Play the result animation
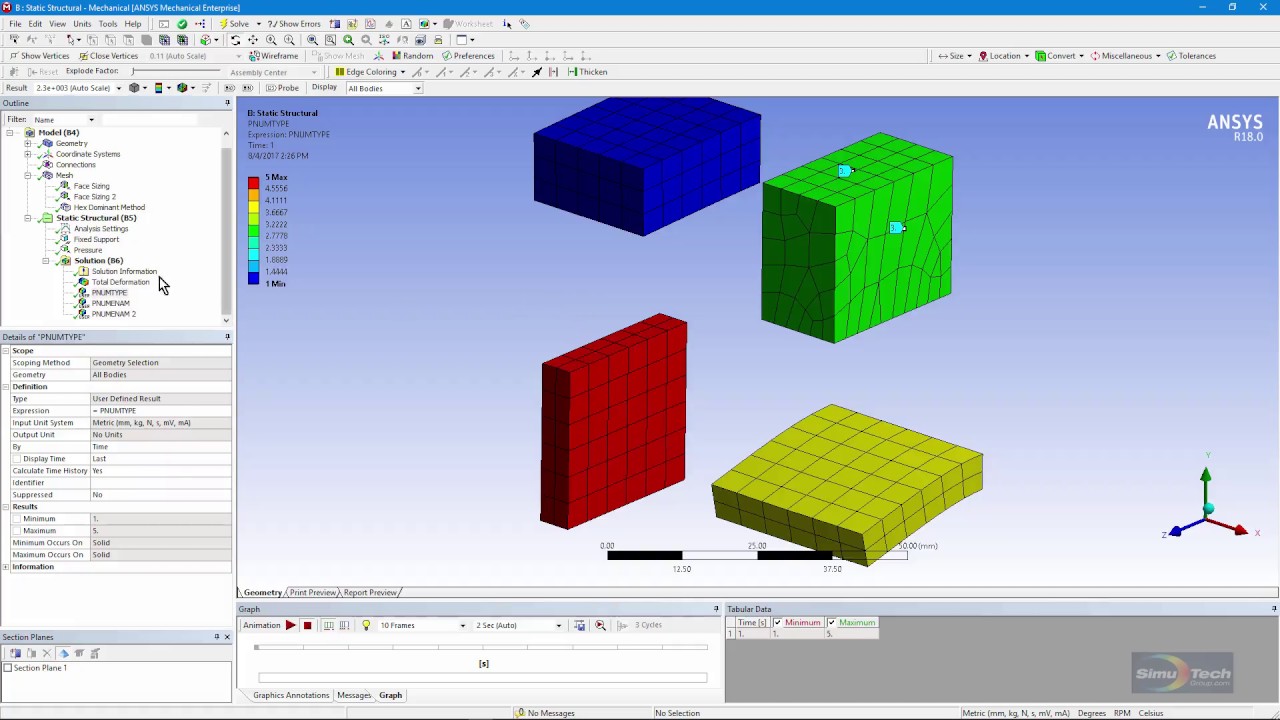Viewport: 1280px width, 720px height. pyautogui.click(x=291, y=625)
